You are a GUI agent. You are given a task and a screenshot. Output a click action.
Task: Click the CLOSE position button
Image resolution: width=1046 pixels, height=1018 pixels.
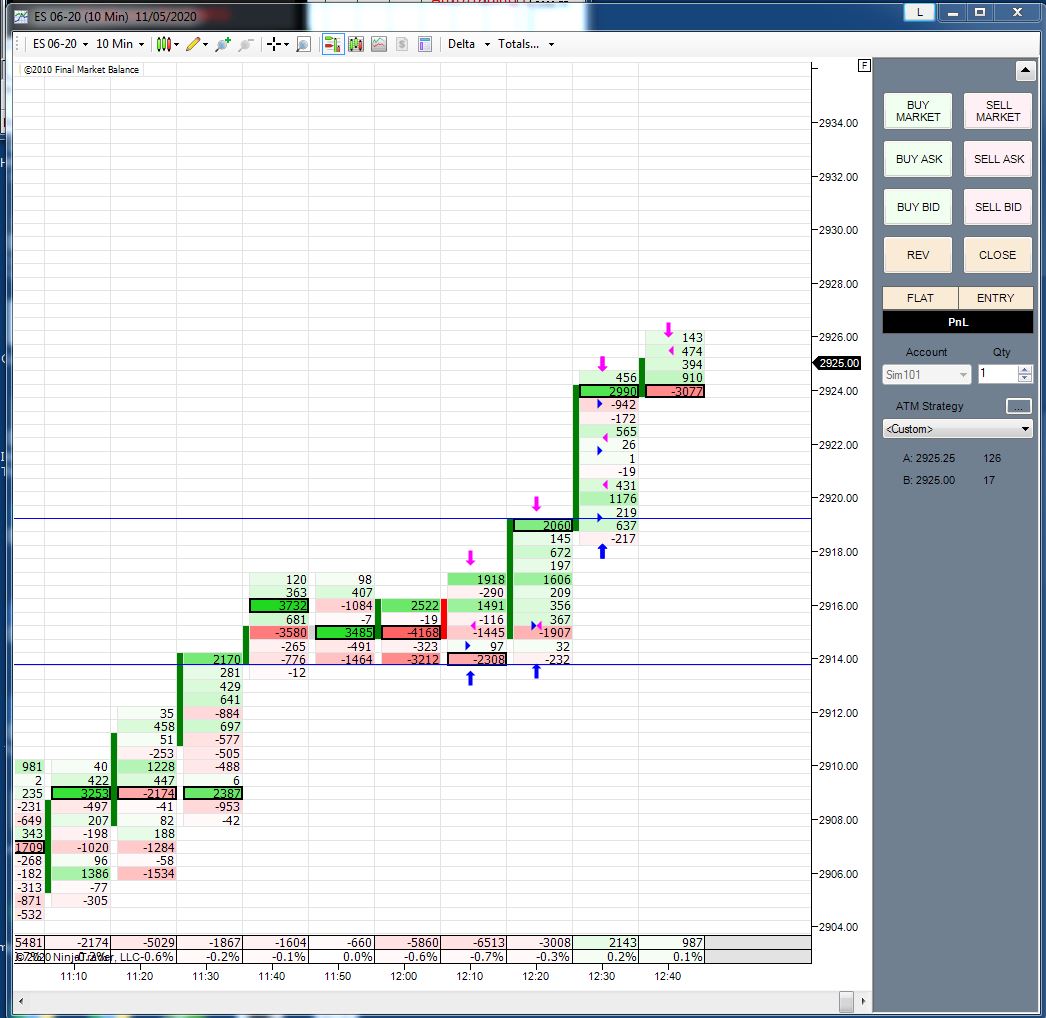coord(998,255)
